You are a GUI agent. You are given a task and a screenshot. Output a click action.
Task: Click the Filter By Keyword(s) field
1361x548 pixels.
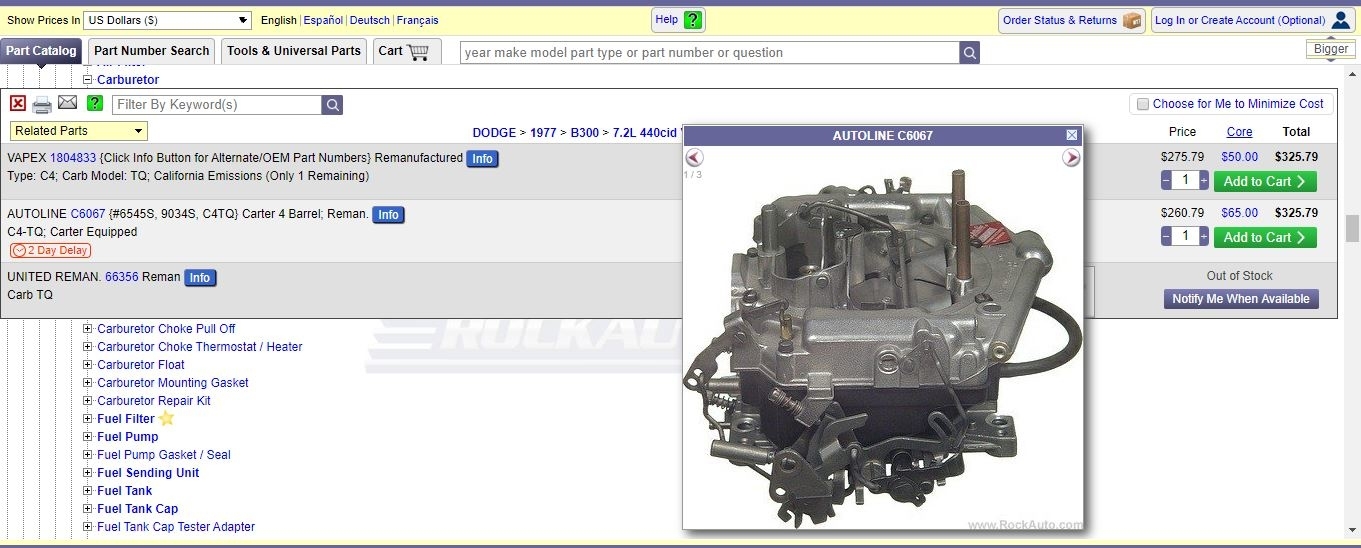pyautogui.click(x=216, y=105)
